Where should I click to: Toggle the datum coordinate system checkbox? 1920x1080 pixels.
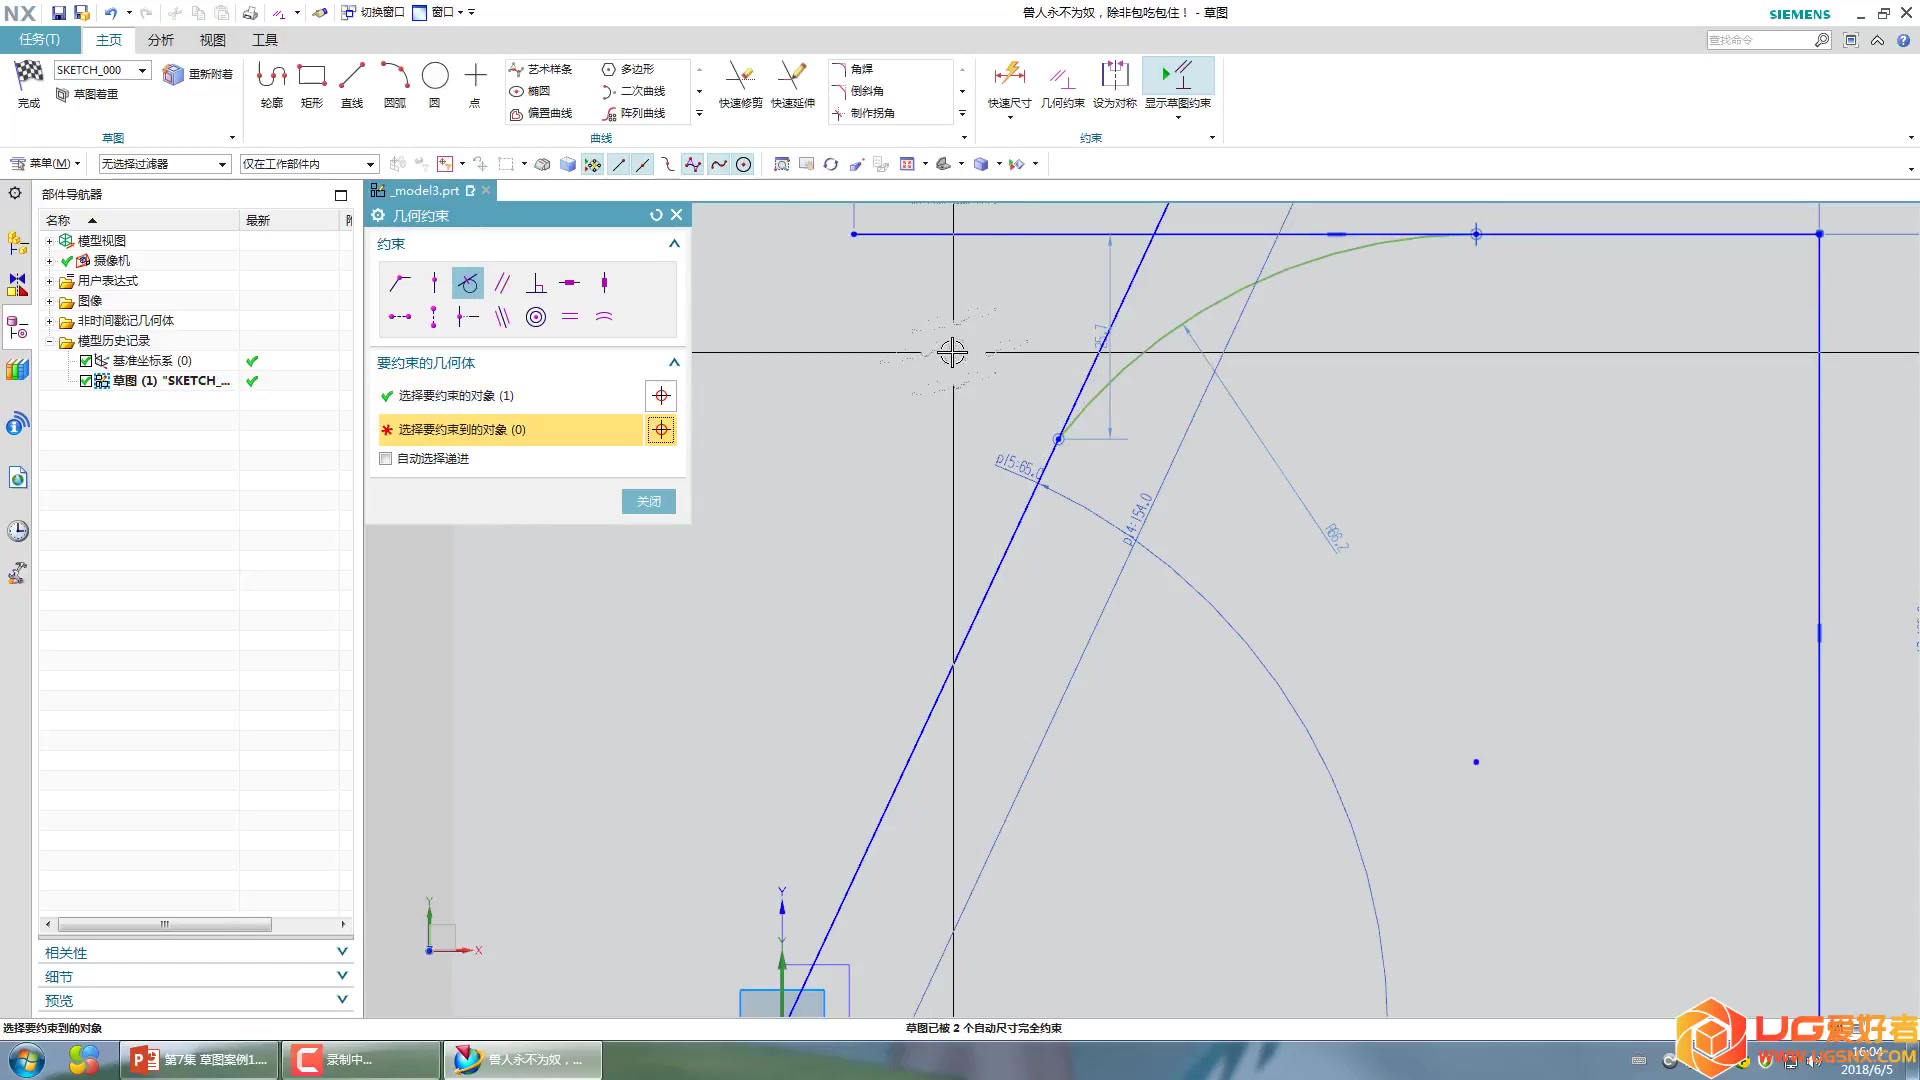(86, 361)
